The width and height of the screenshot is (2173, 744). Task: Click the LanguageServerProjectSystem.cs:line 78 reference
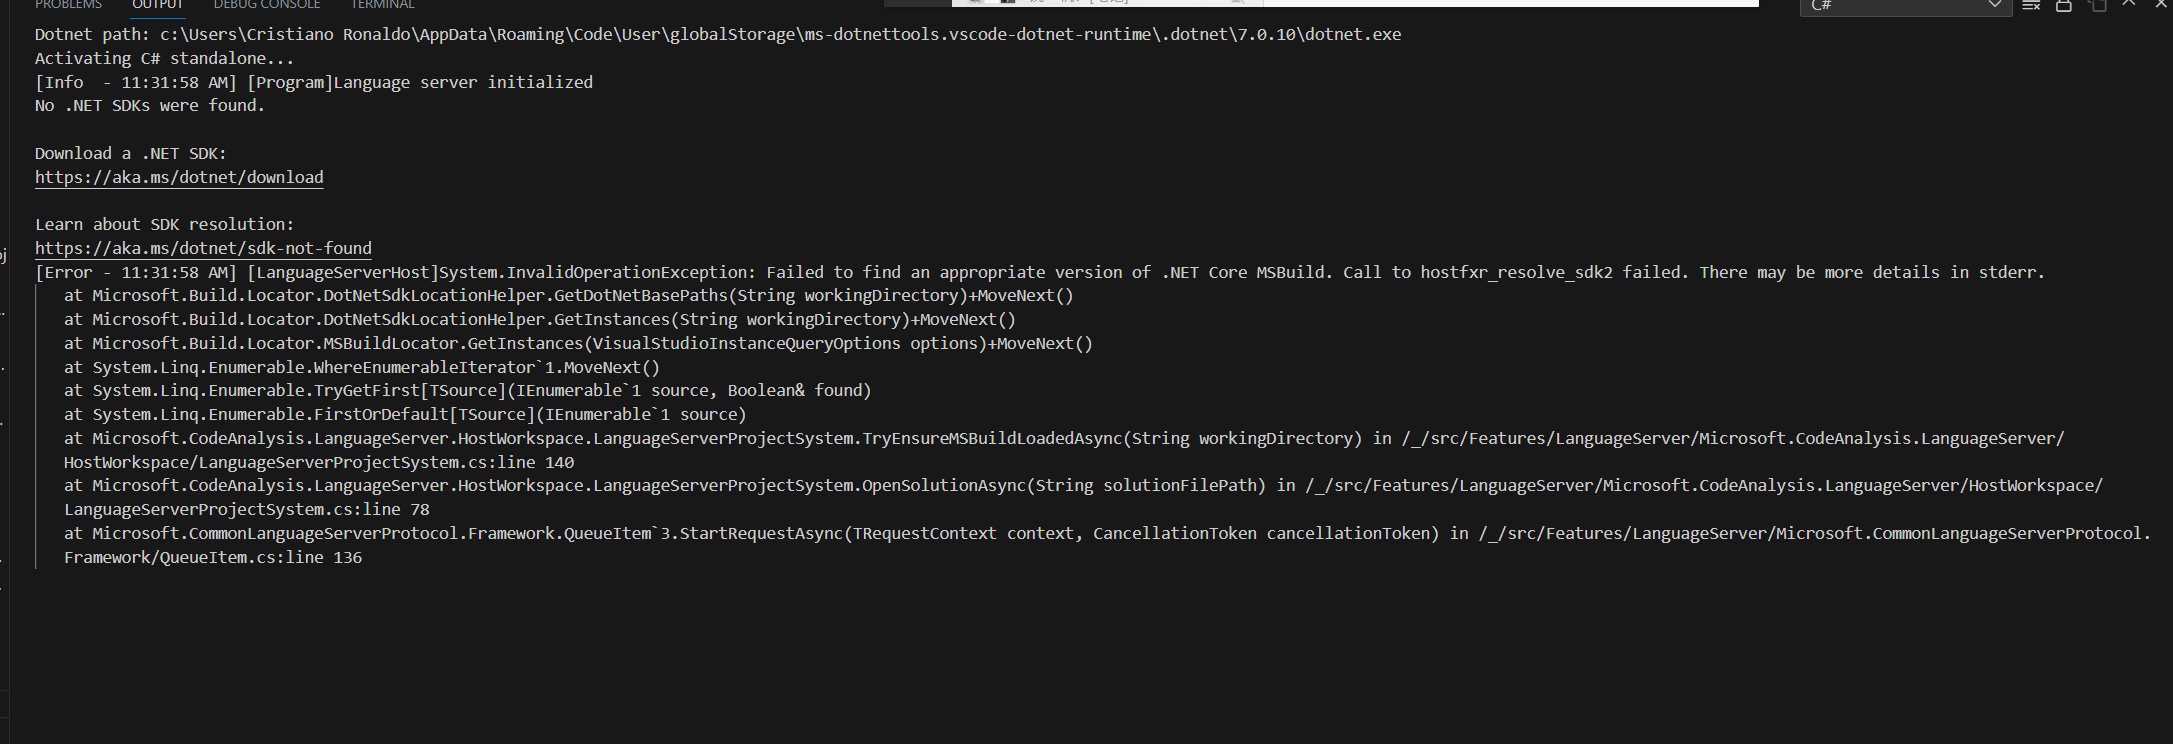coord(247,509)
